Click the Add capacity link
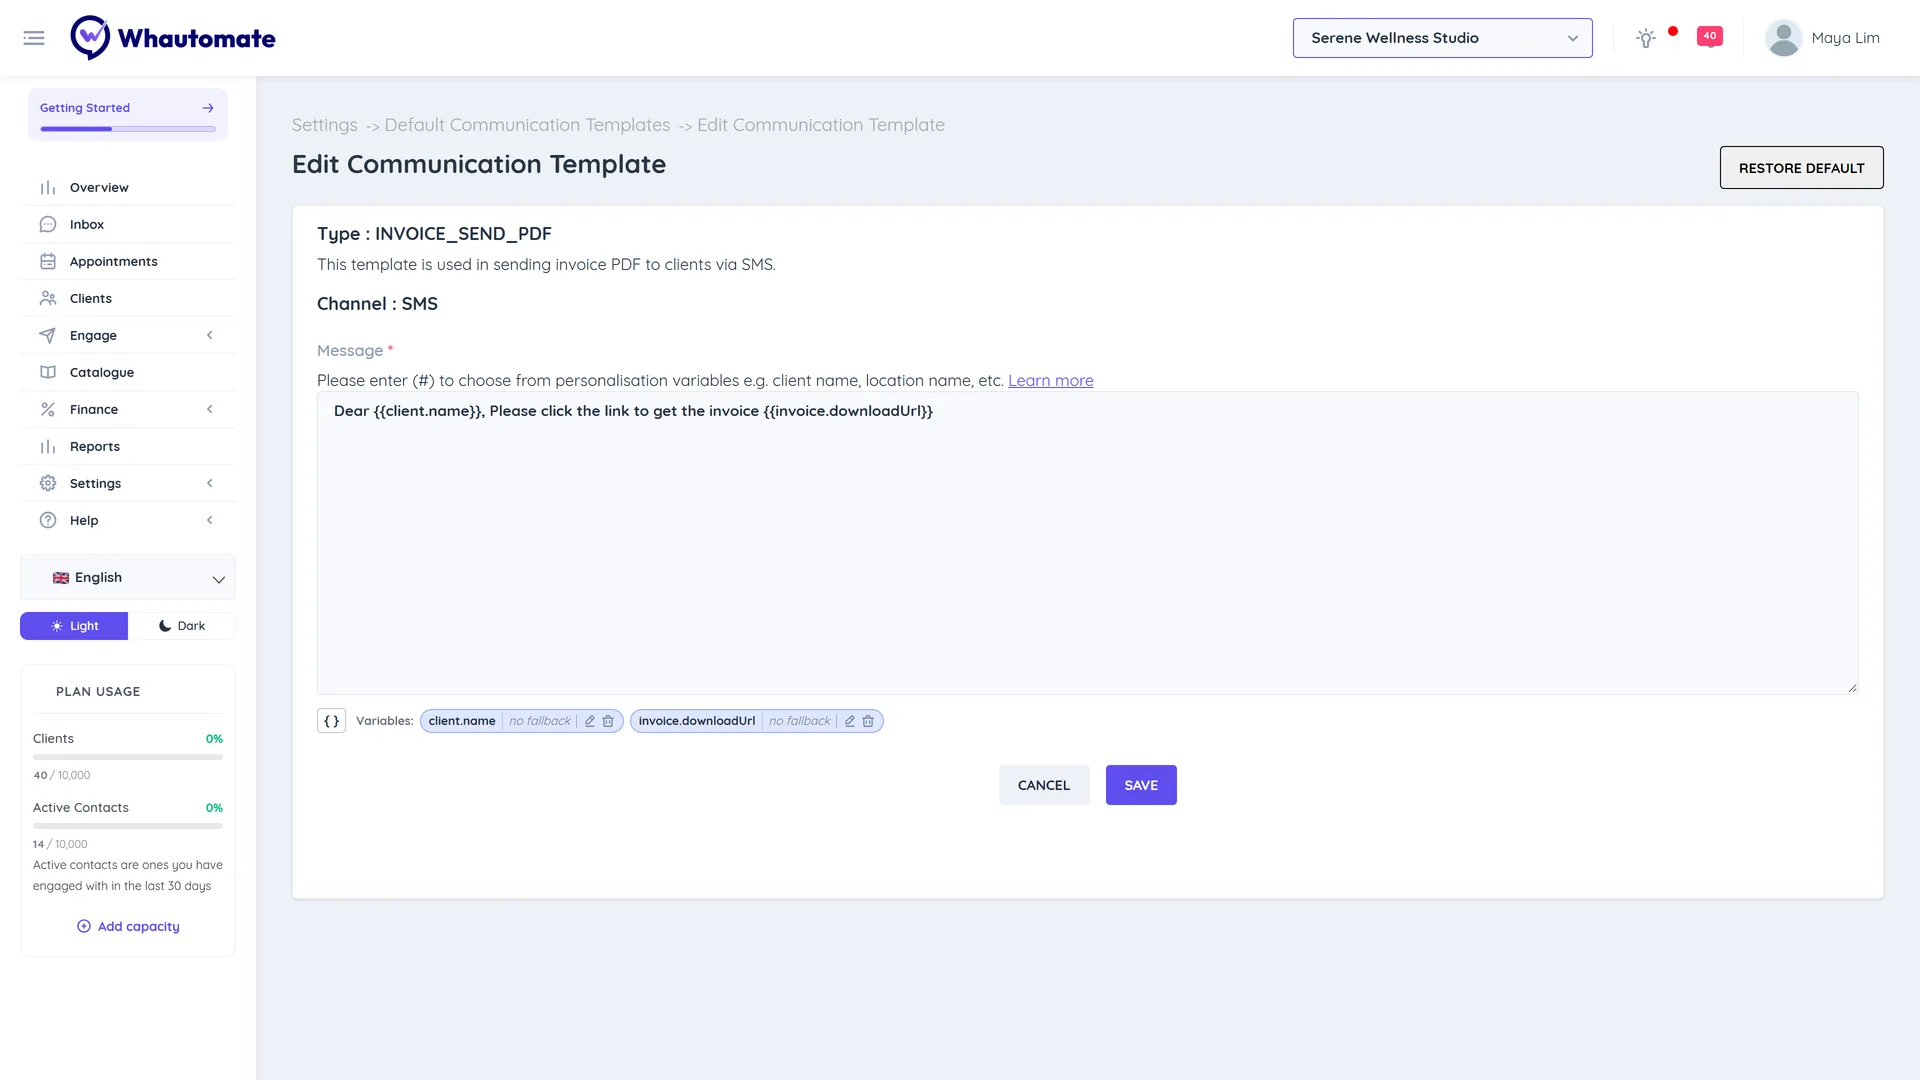Image resolution: width=1920 pixels, height=1080 pixels. pos(128,926)
